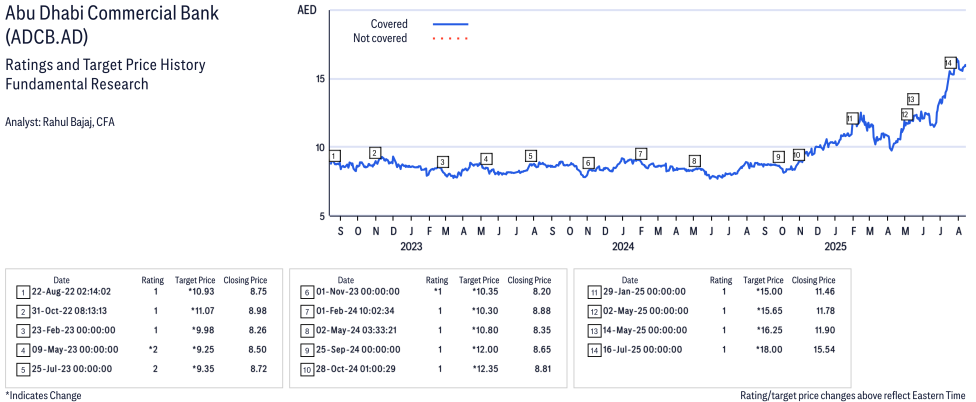This screenshot has height=402, width=976.
Task: Click the 2024 year label on the x-axis
Action: click(x=623, y=246)
